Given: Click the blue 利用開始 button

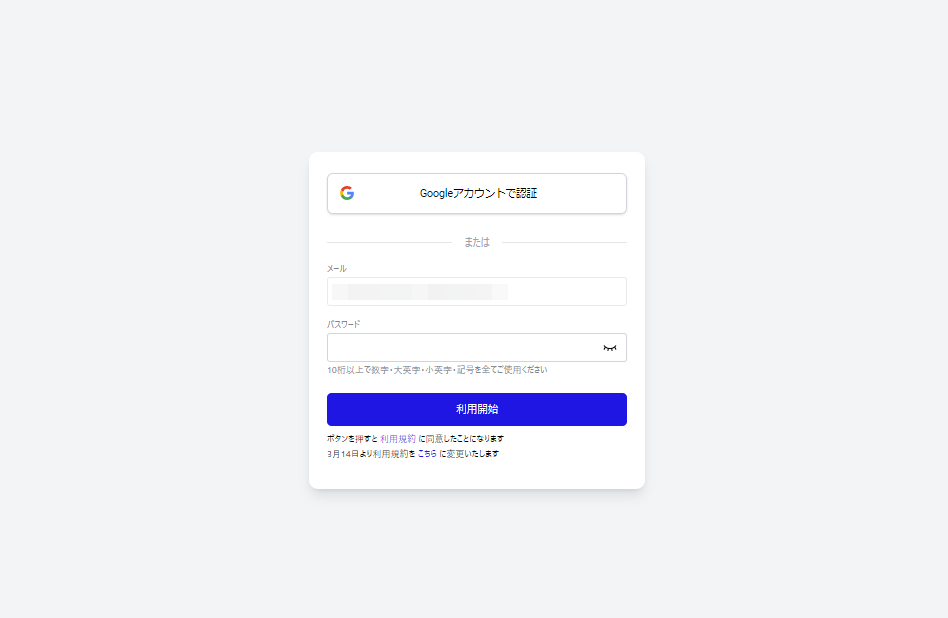Looking at the screenshot, I should click(477, 409).
